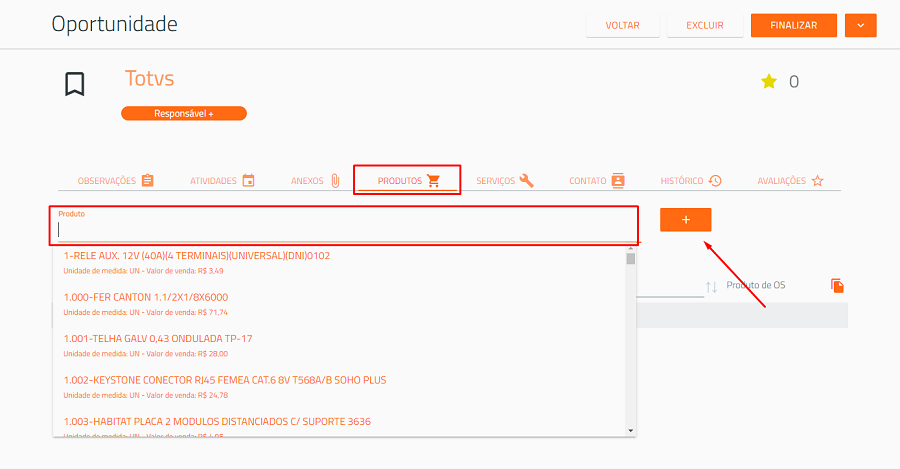Click the clipboard icon on Observações tab
The image size is (900, 469).
(x=148, y=180)
